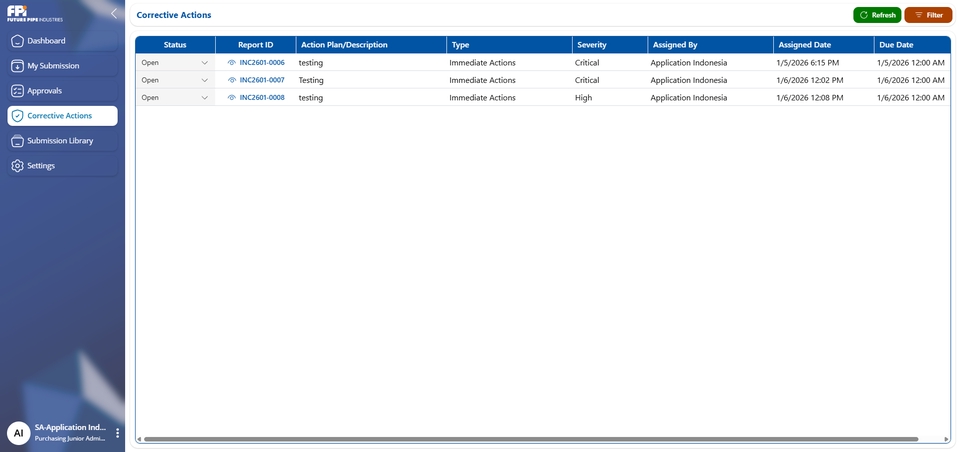Open Status dropdown for INC2601-0006 row
Image resolution: width=960 pixels, height=452 pixels.
click(x=175, y=63)
